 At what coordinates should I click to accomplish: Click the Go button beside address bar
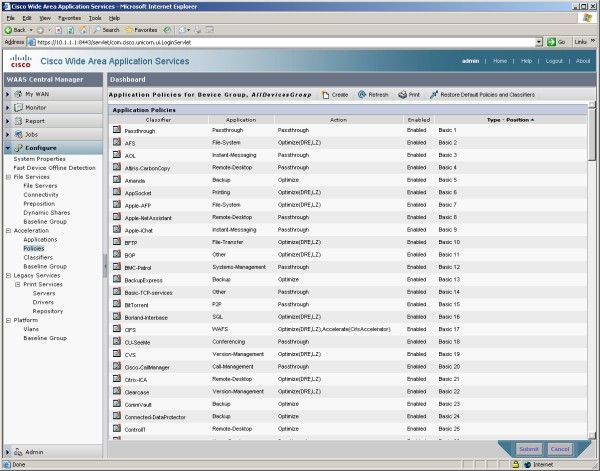(x=557, y=42)
